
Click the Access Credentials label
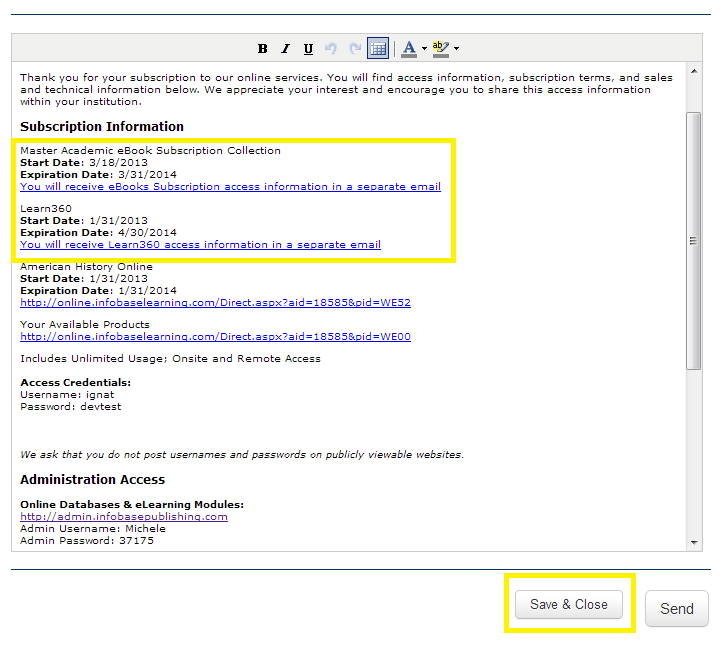[76, 383]
